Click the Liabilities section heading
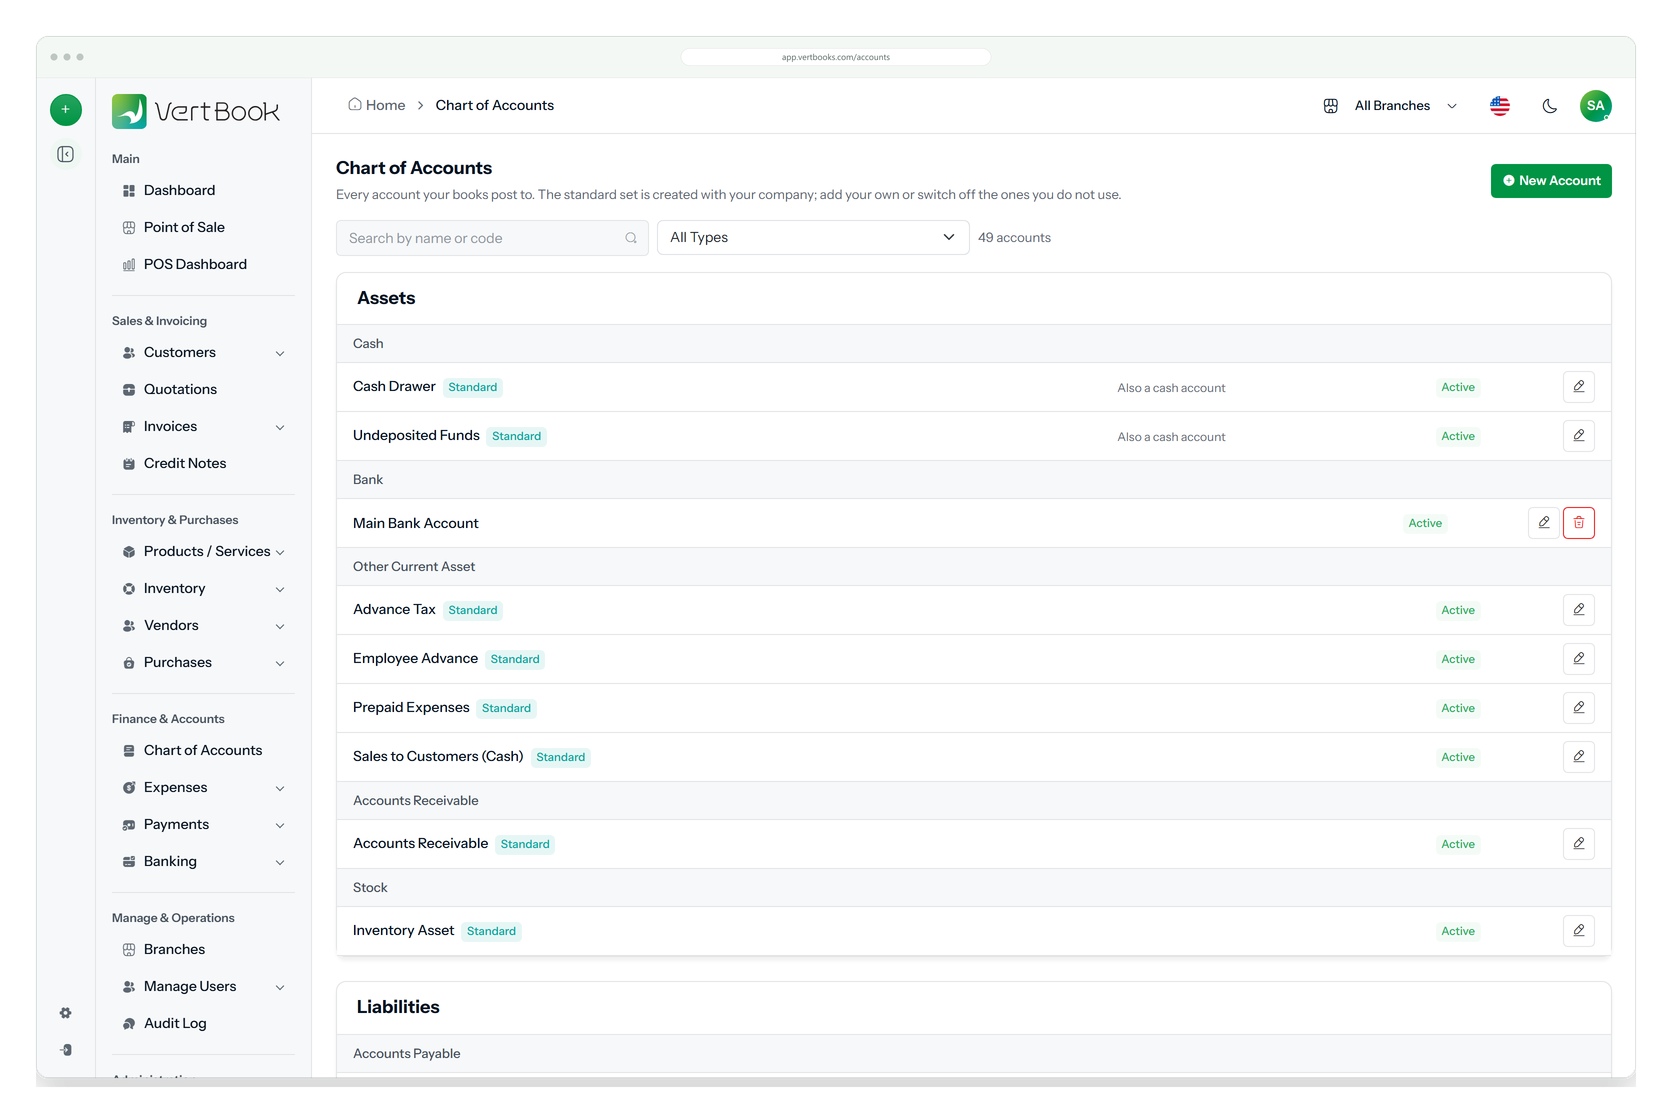 tap(398, 1007)
